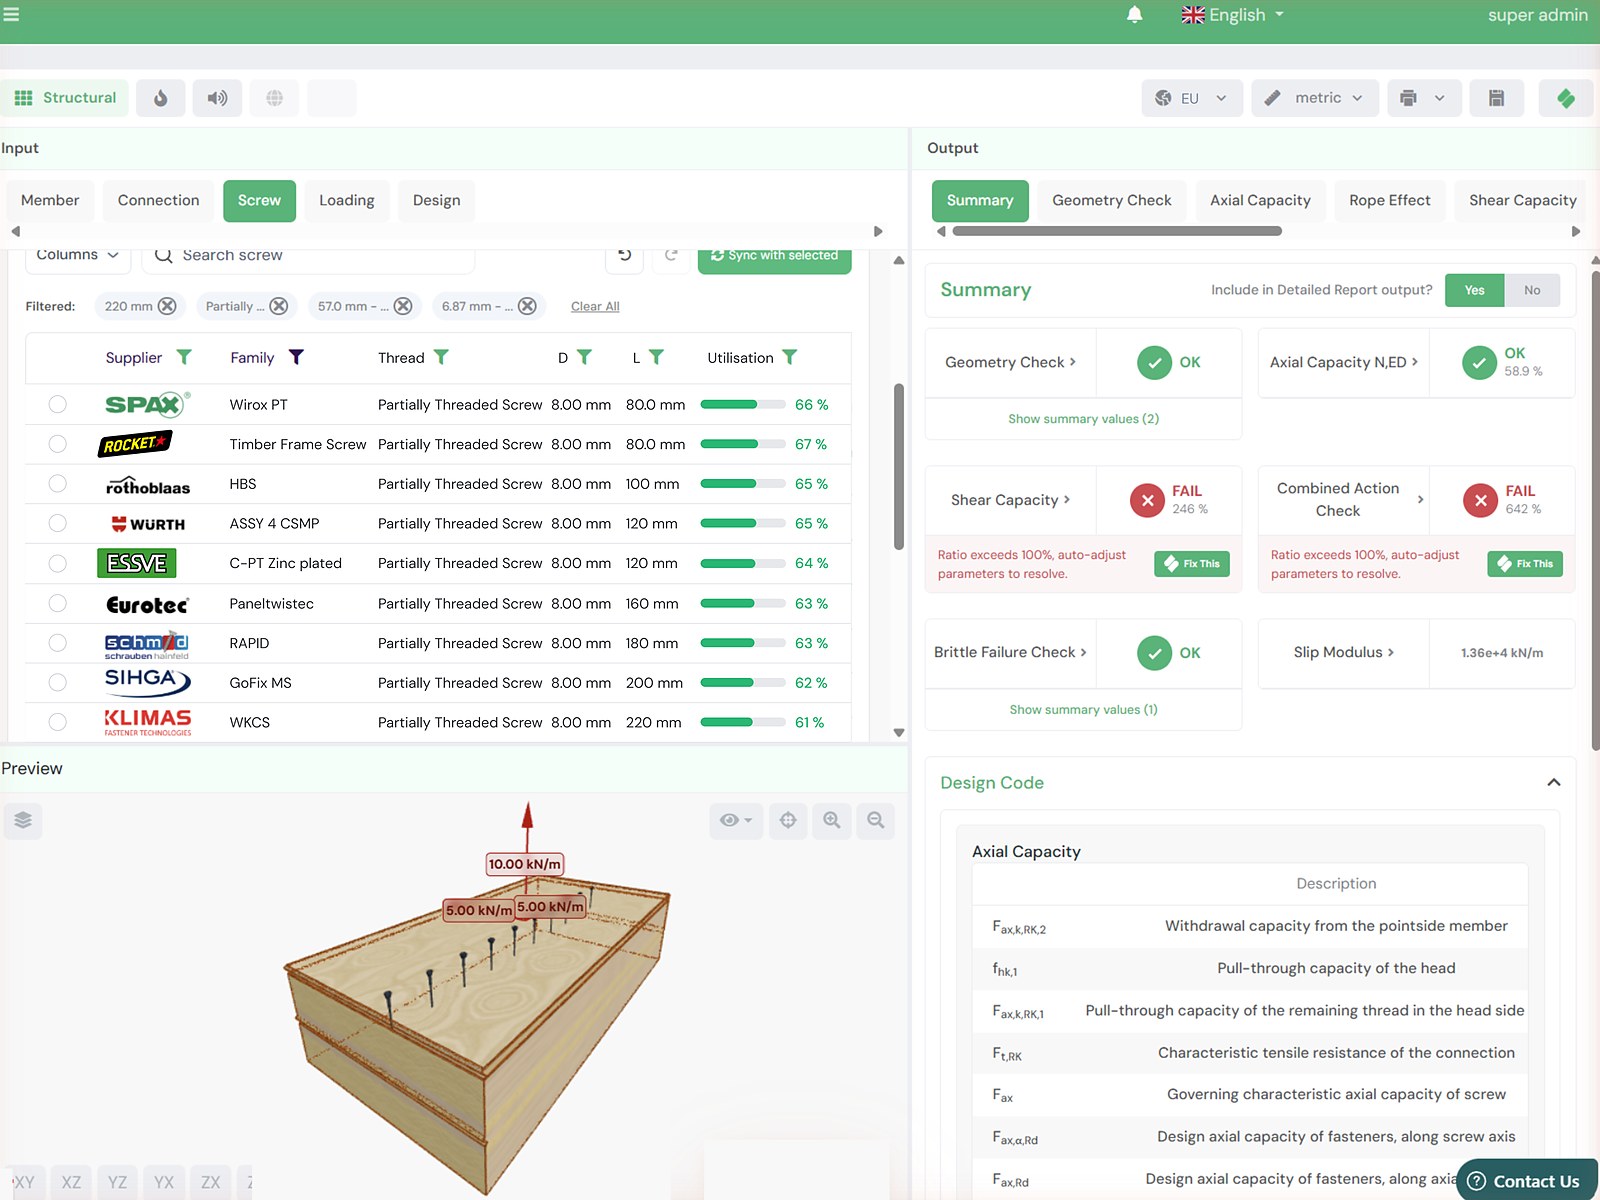Image resolution: width=1600 pixels, height=1200 pixels.
Task: Click the screw table vertical scrollbar
Action: point(899,466)
